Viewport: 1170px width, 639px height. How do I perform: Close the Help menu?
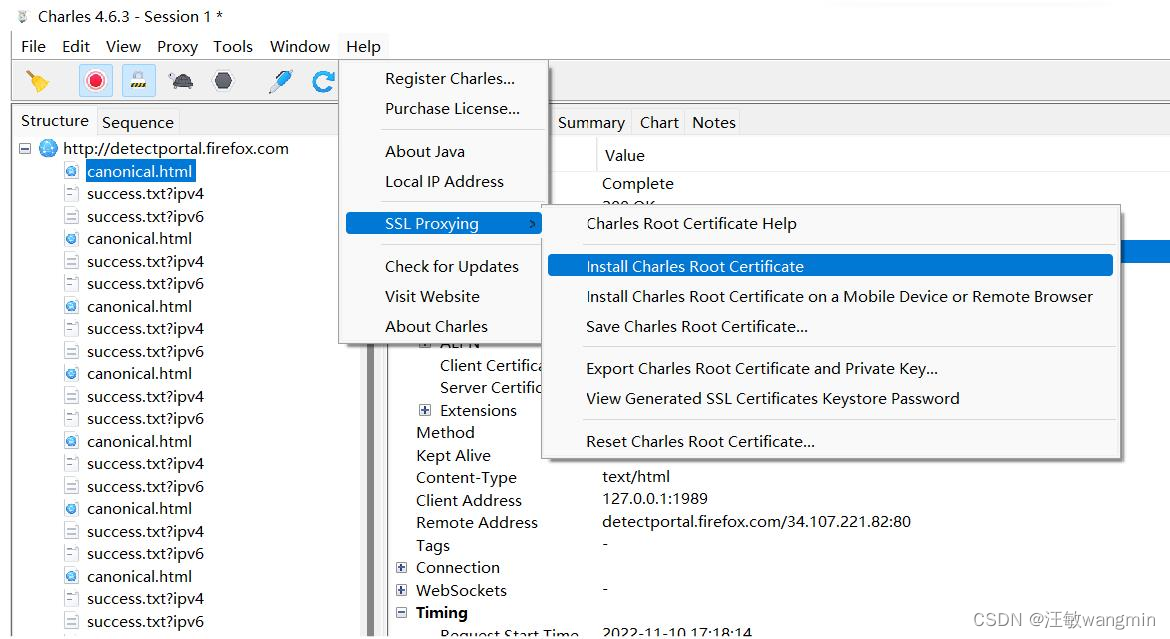[x=363, y=46]
